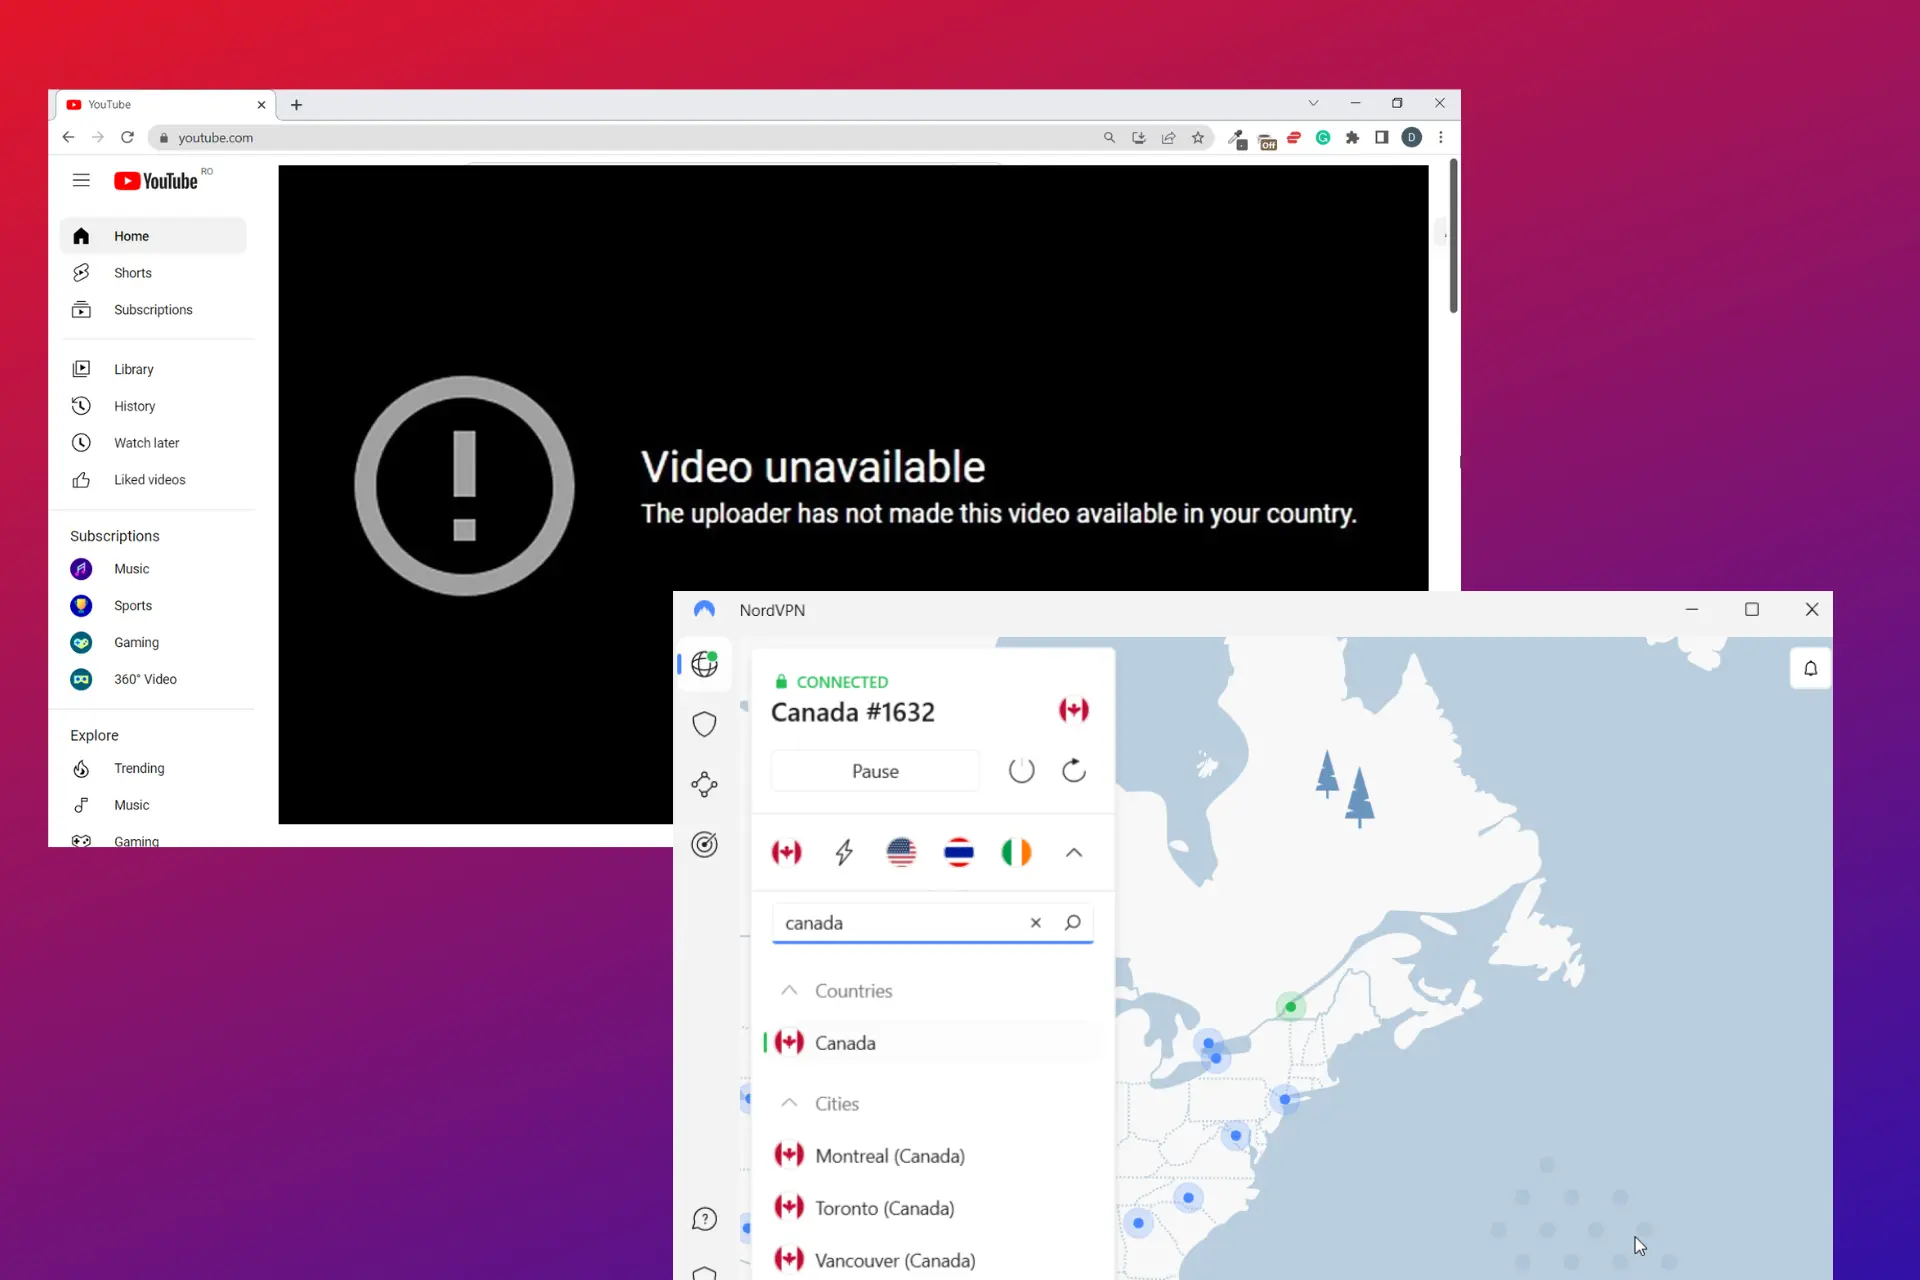Select Montreal (Canada) server
The height and width of the screenshot is (1280, 1920).
[890, 1154]
